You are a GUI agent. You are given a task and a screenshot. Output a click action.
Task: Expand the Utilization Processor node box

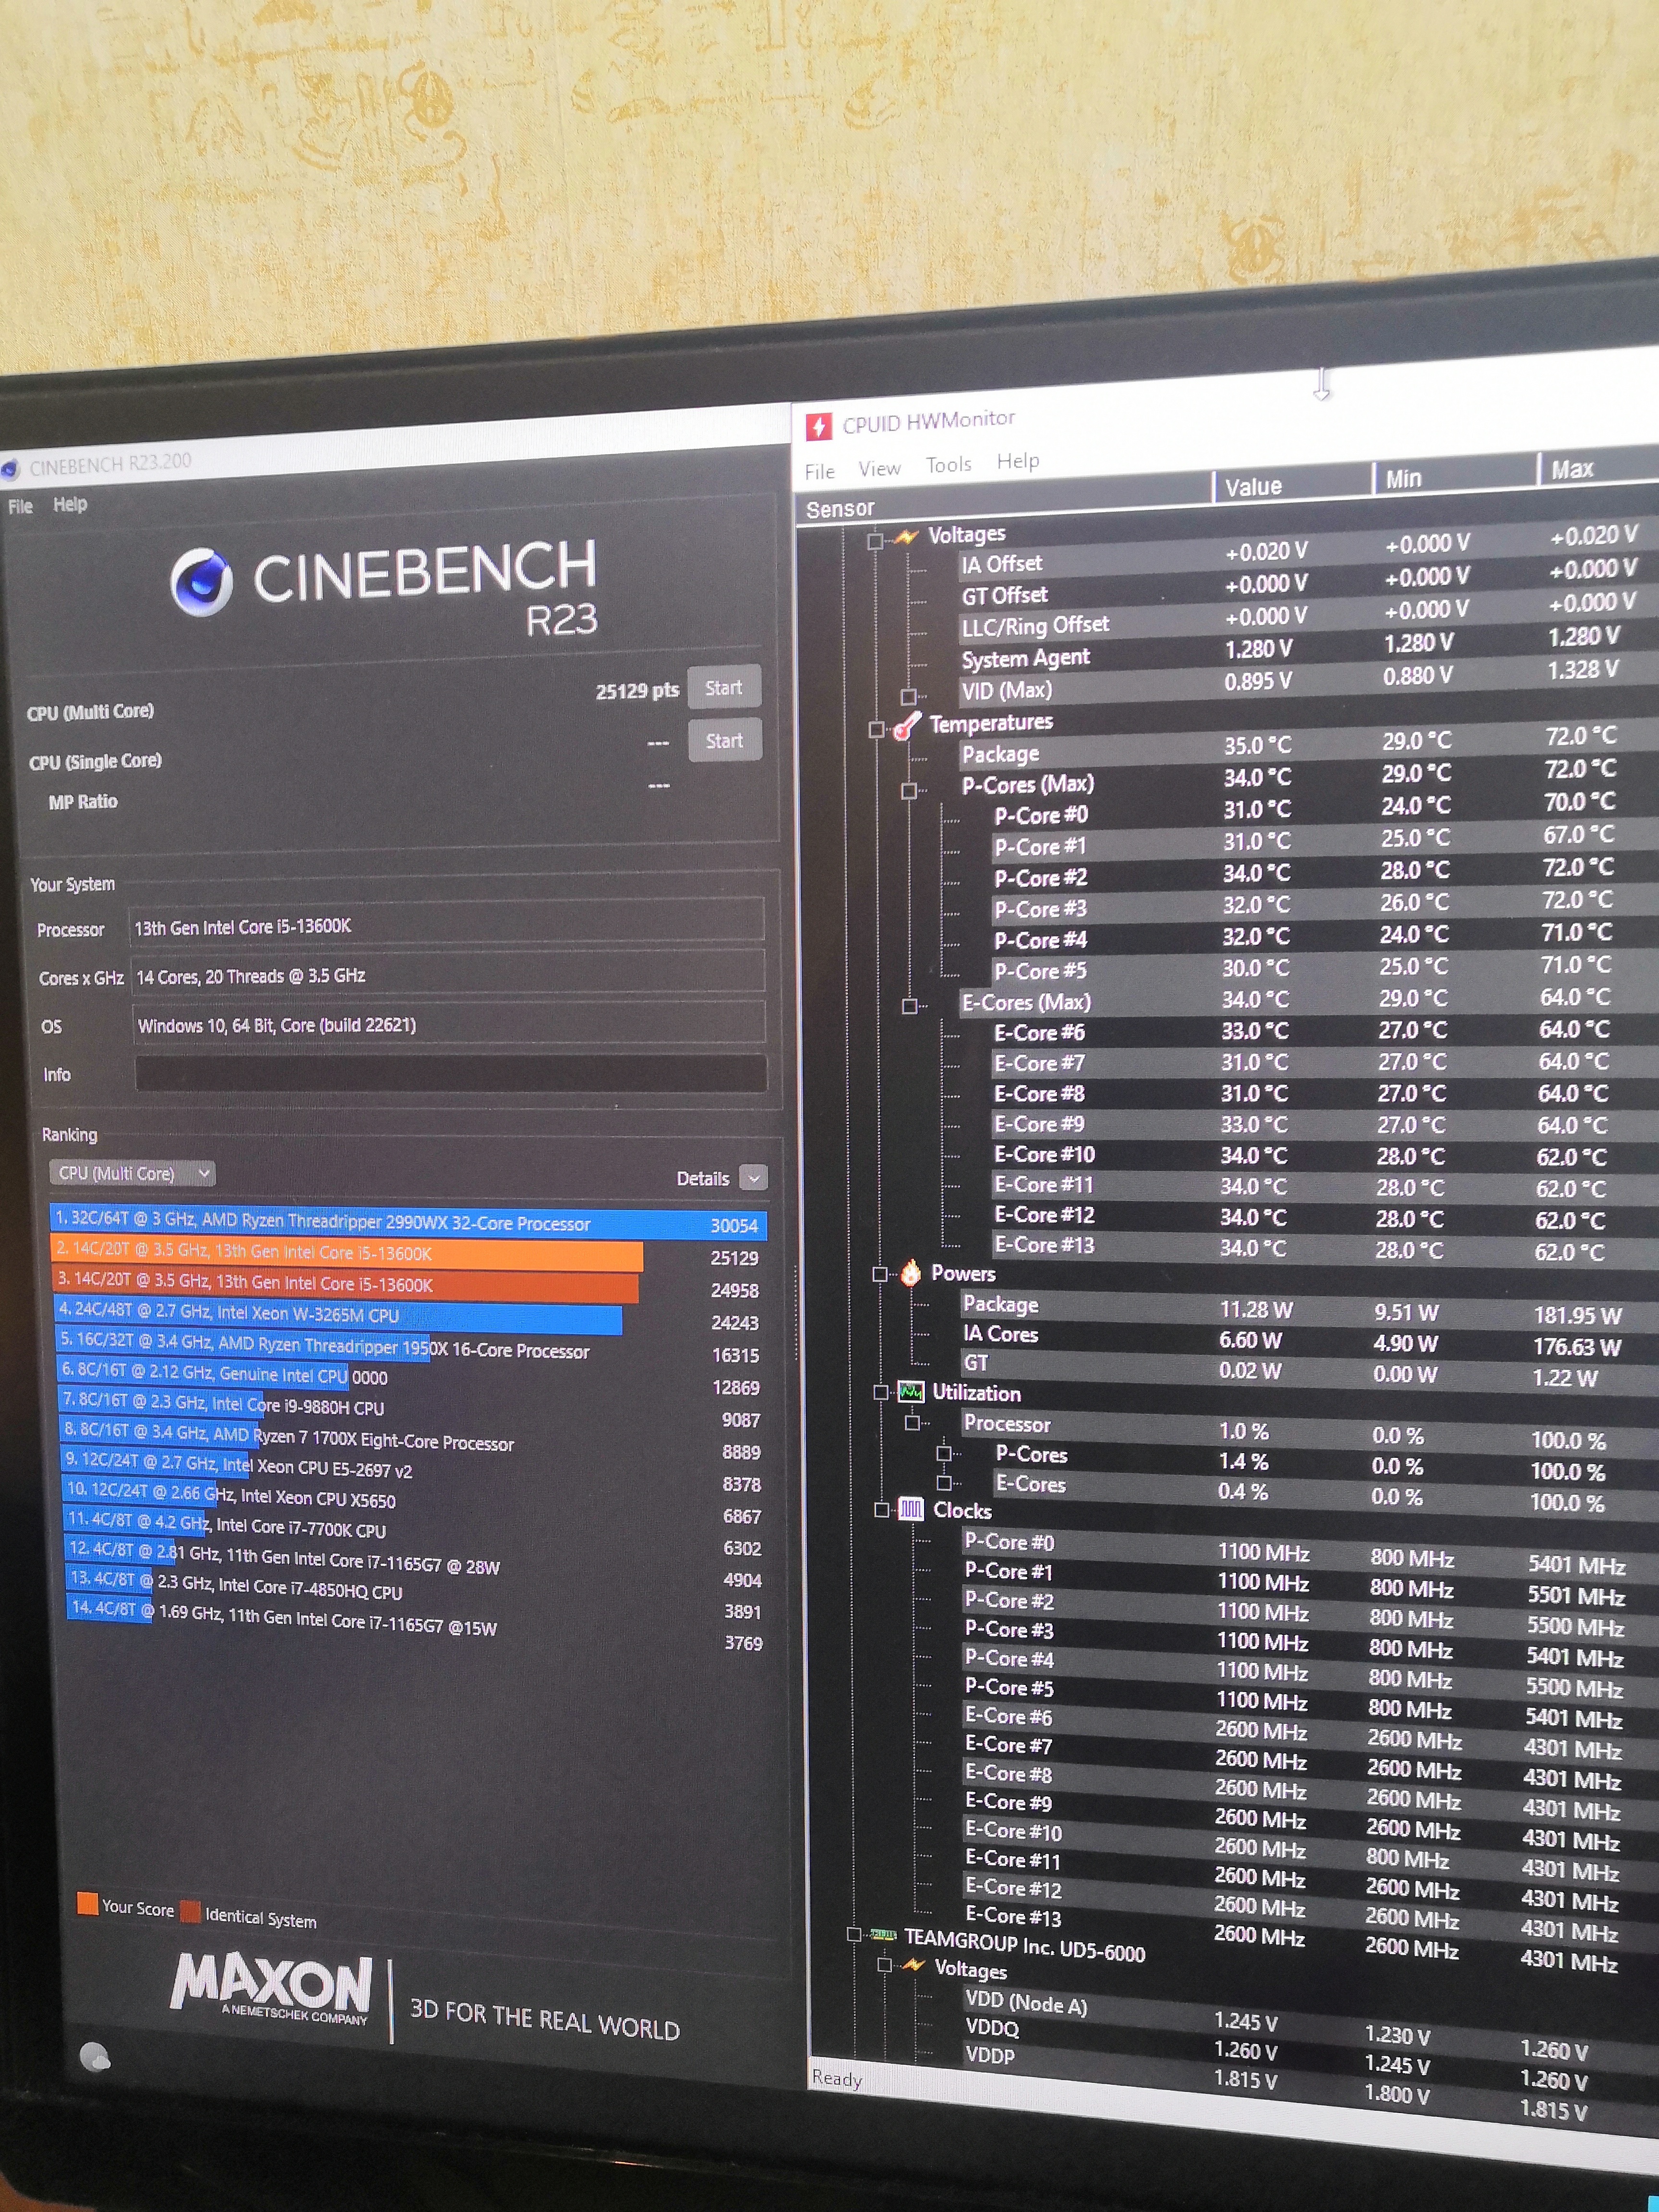912,1423
